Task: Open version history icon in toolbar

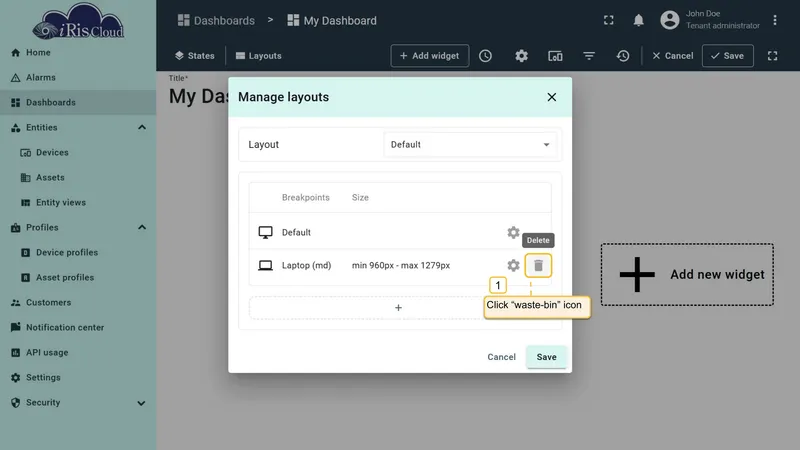Action: [x=623, y=56]
